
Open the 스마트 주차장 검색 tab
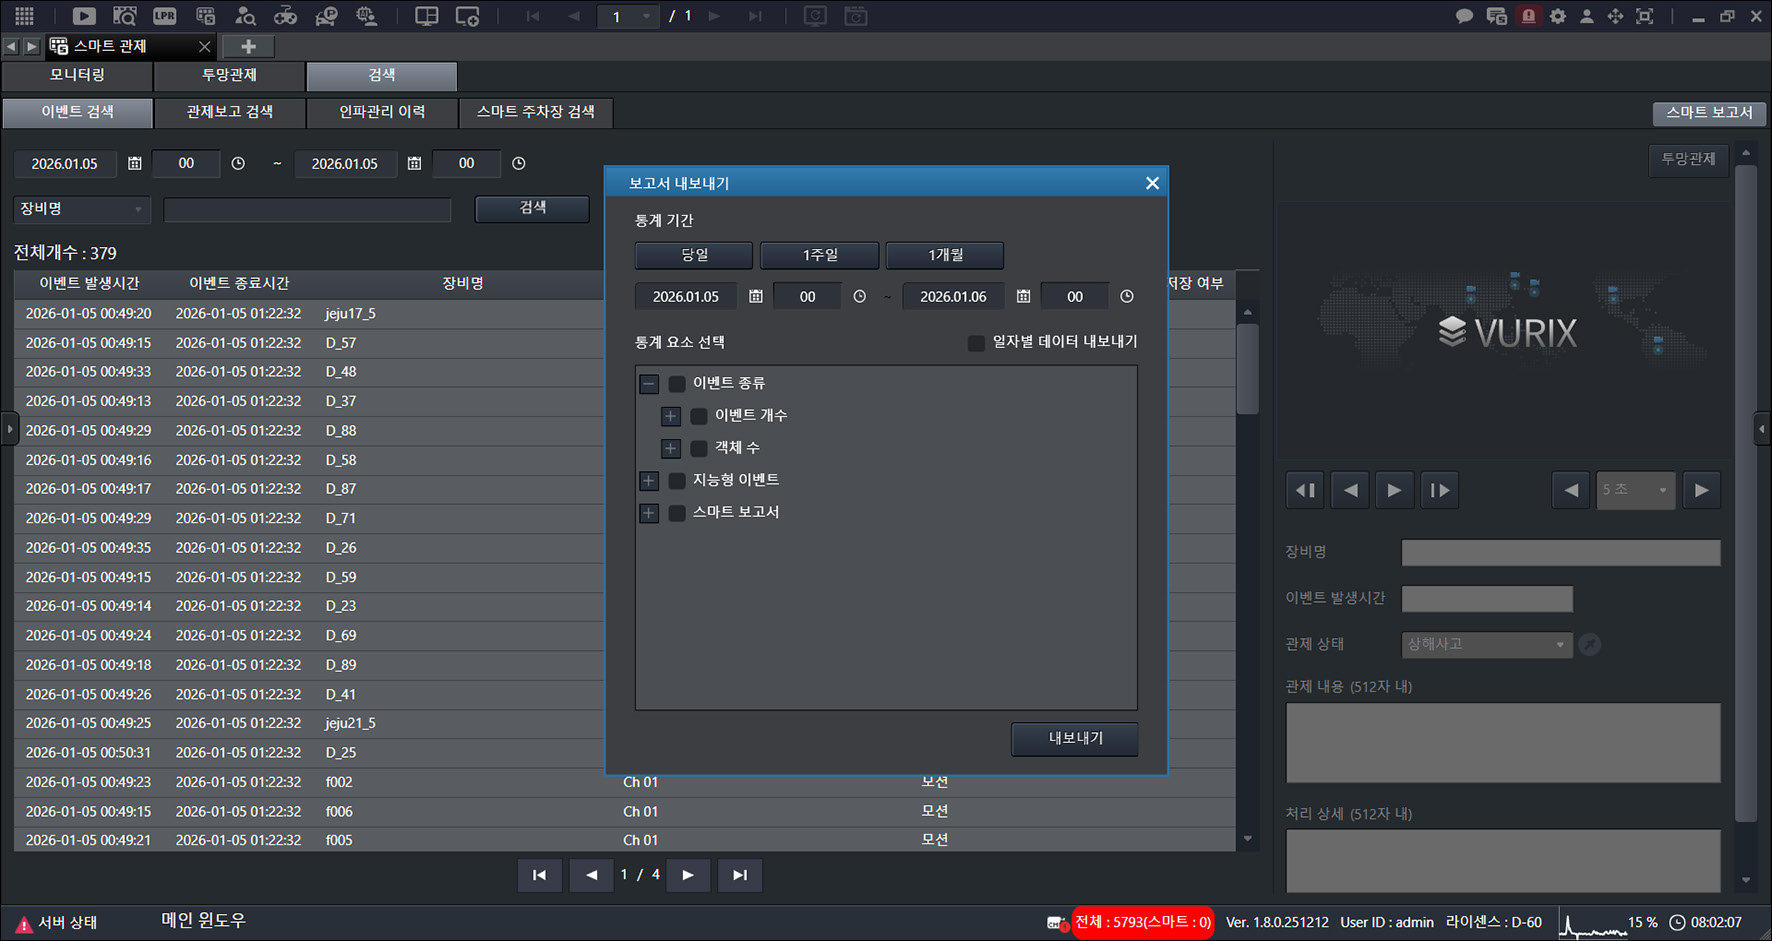pyautogui.click(x=536, y=112)
